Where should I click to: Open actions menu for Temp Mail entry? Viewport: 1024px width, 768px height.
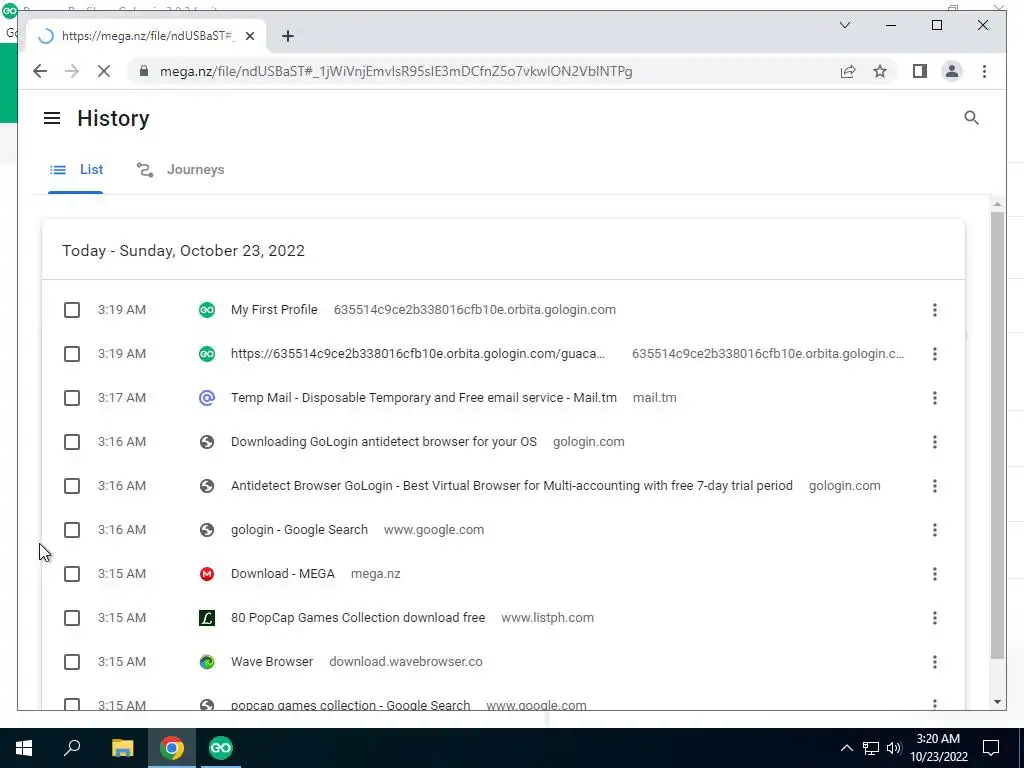[935, 398]
